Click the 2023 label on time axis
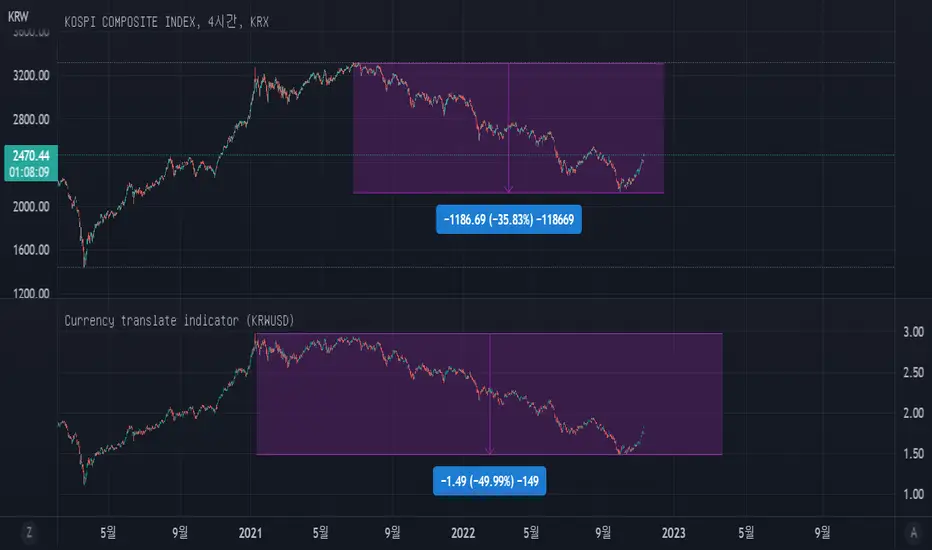This screenshot has height=550, width=932. coord(672,531)
